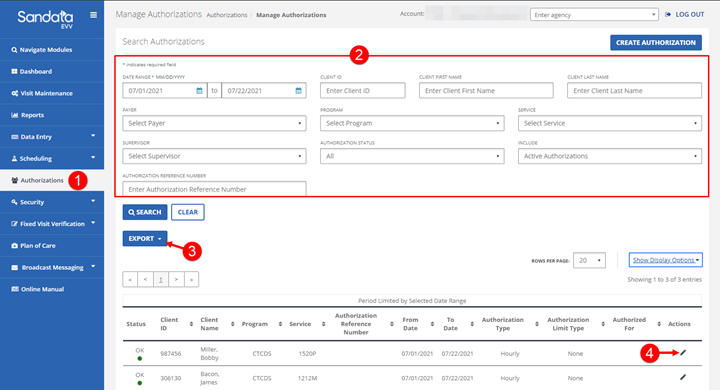This screenshot has height=390, width=720.
Task: Open Dashboard from sidebar
Action: tap(52, 71)
